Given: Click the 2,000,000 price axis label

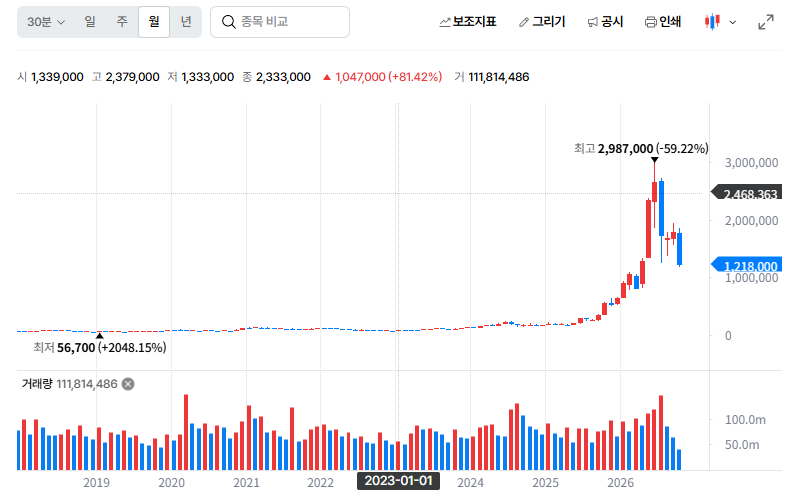Looking at the screenshot, I should pyautogui.click(x=751, y=220).
